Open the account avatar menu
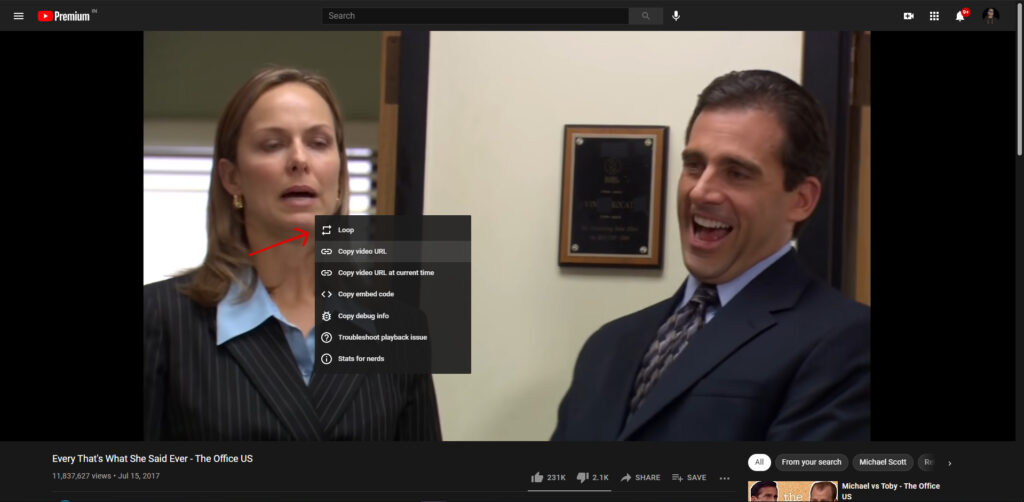 click(x=991, y=16)
